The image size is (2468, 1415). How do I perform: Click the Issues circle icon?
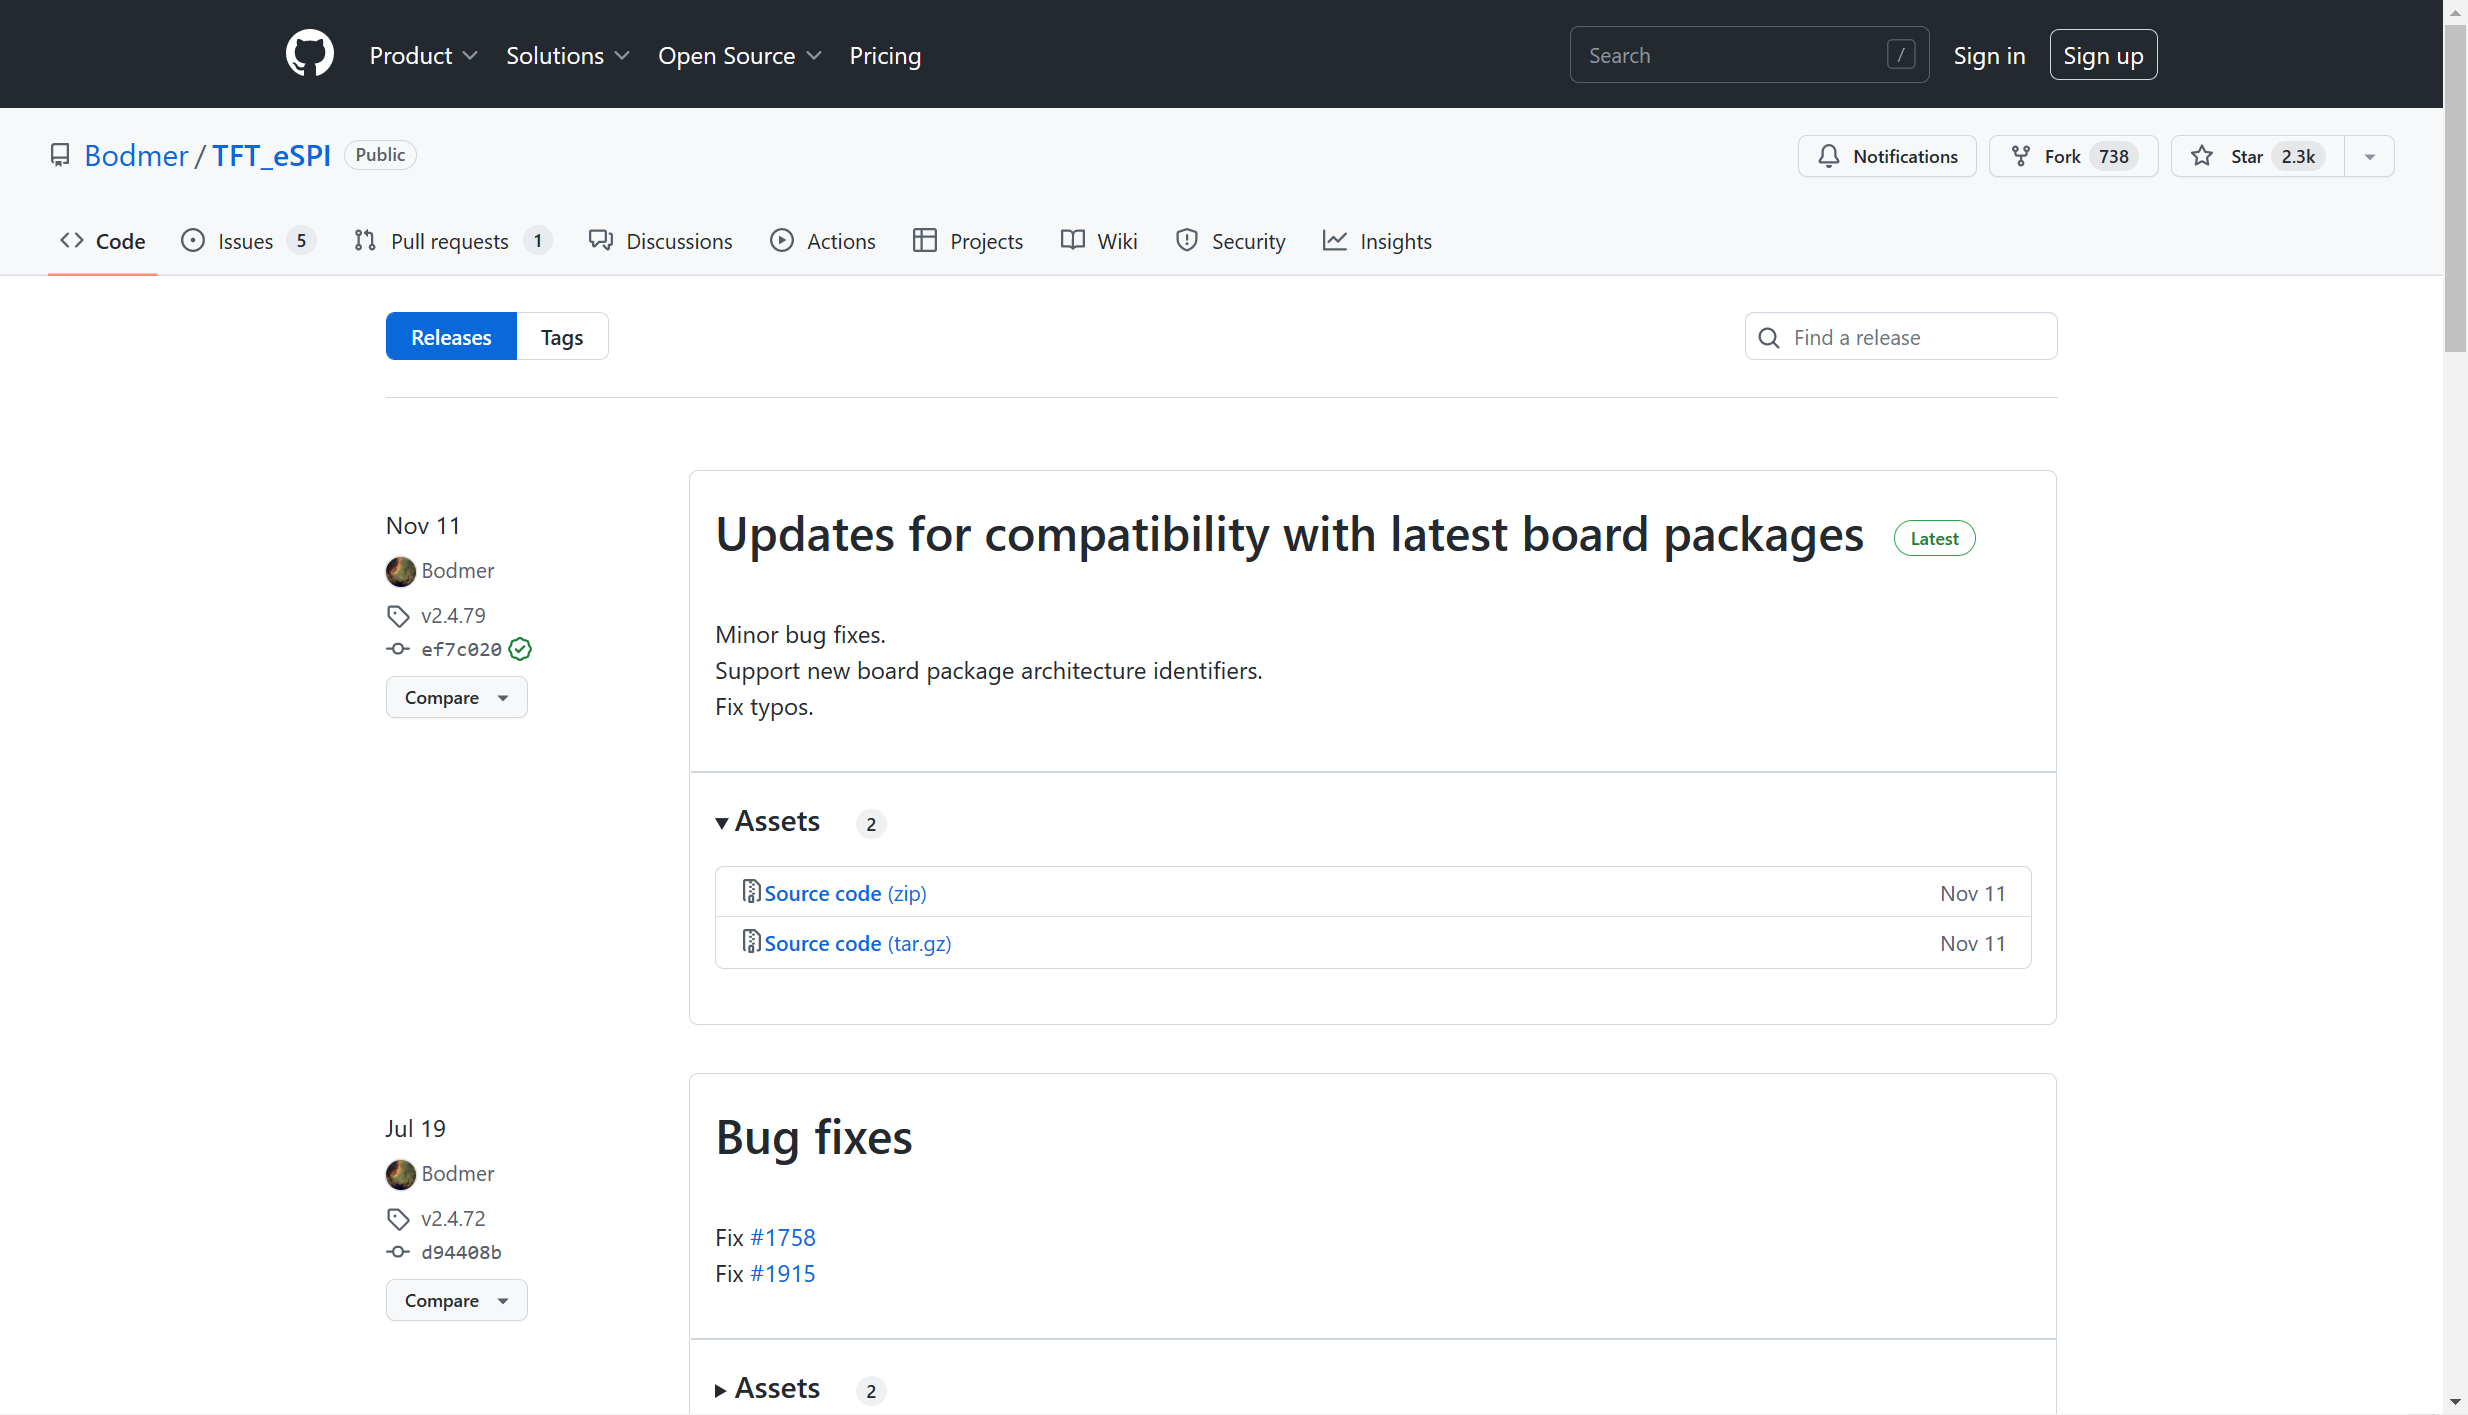coord(193,241)
